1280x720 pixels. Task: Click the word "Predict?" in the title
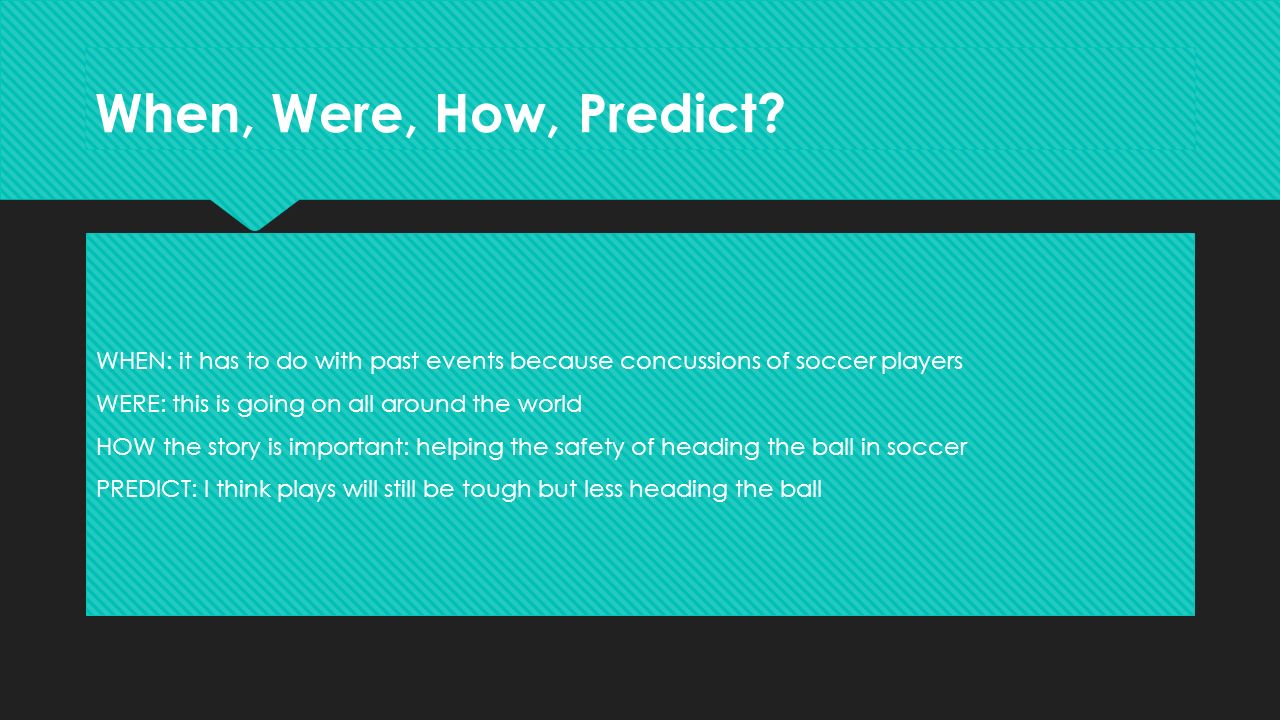(682, 114)
